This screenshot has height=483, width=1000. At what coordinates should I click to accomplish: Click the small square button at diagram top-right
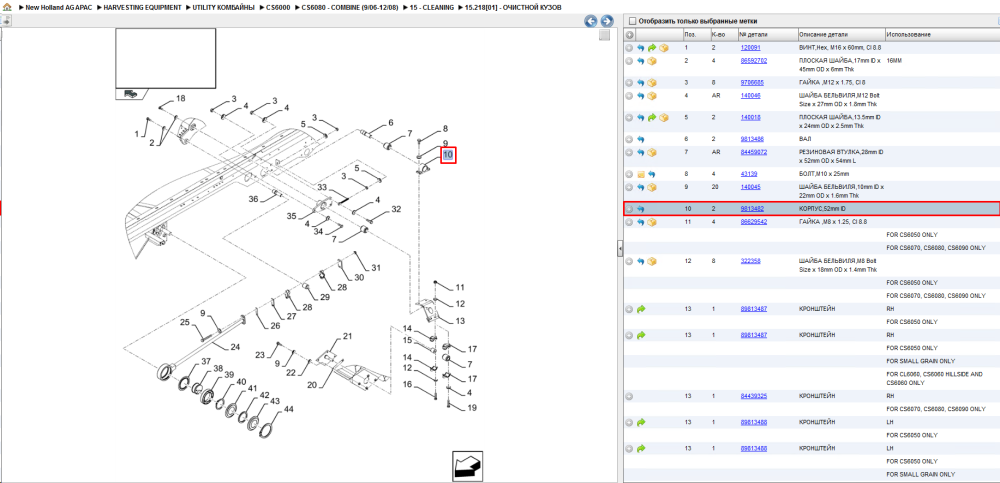coord(605,36)
